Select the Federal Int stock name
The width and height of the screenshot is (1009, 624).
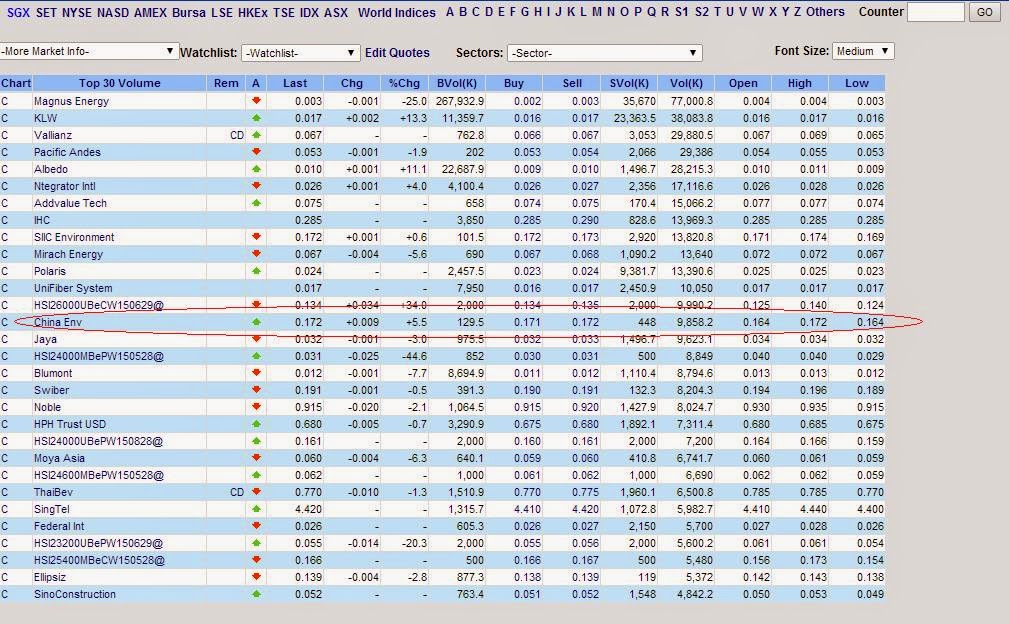coord(59,526)
